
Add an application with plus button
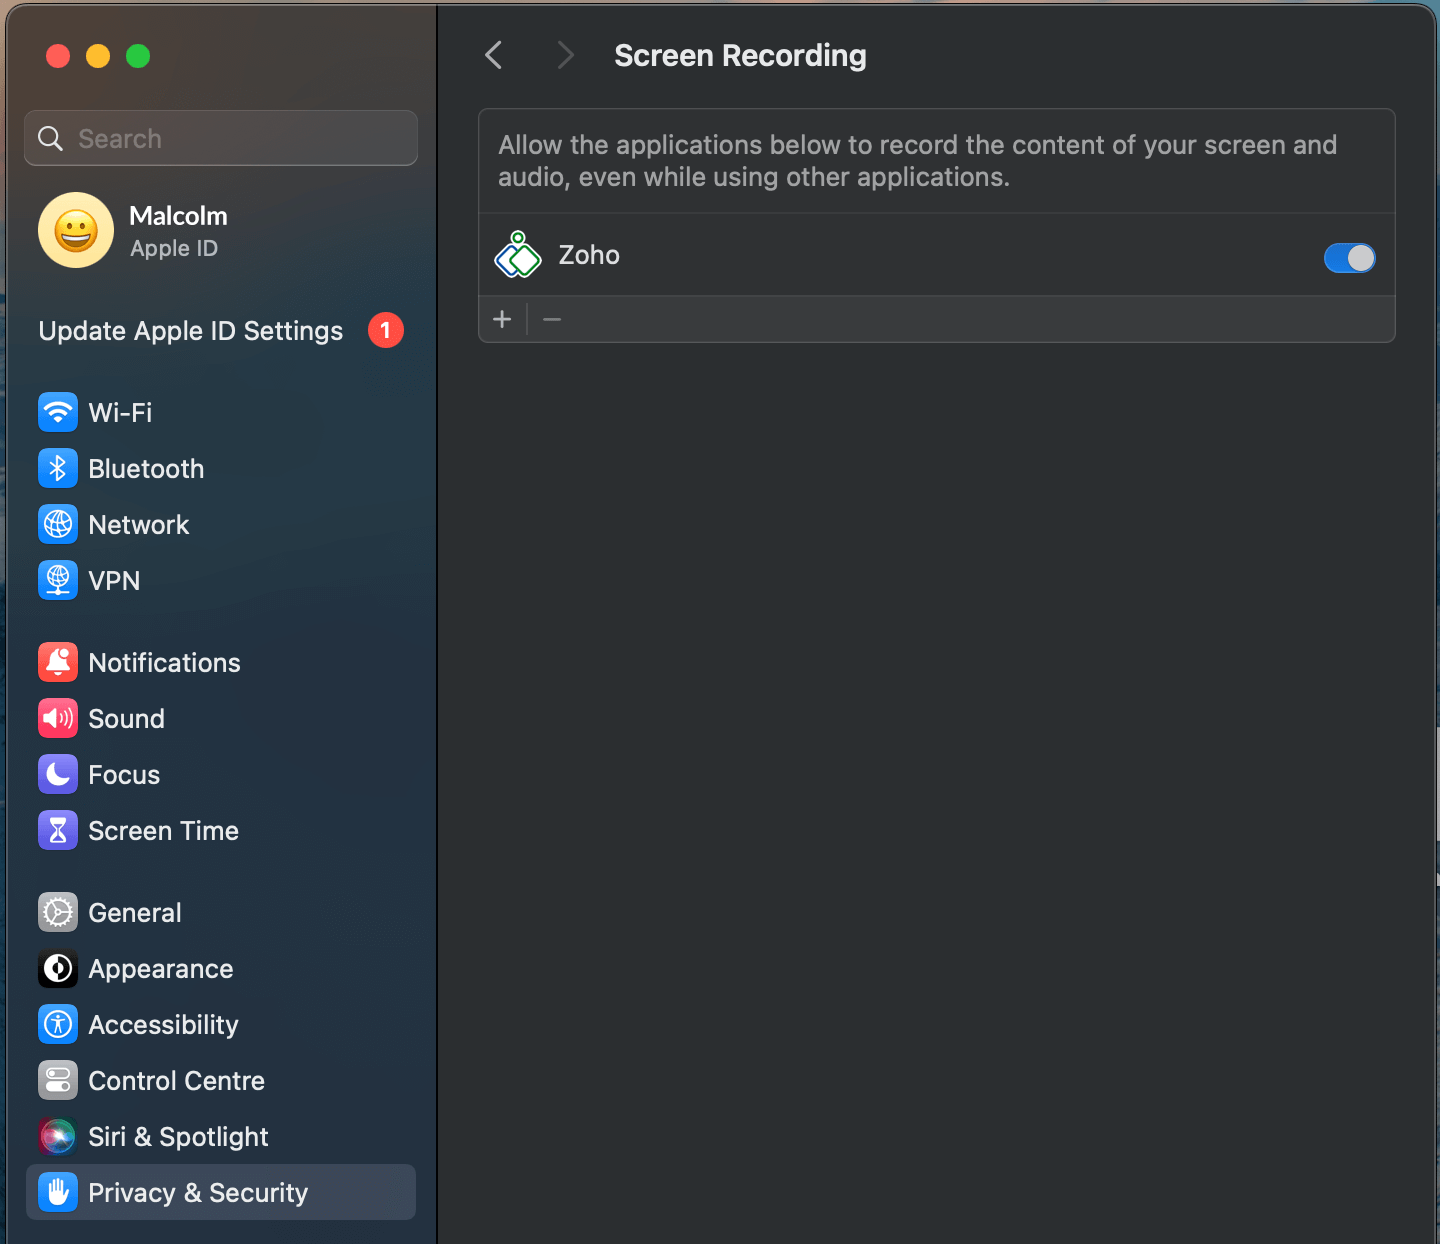pyautogui.click(x=502, y=319)
